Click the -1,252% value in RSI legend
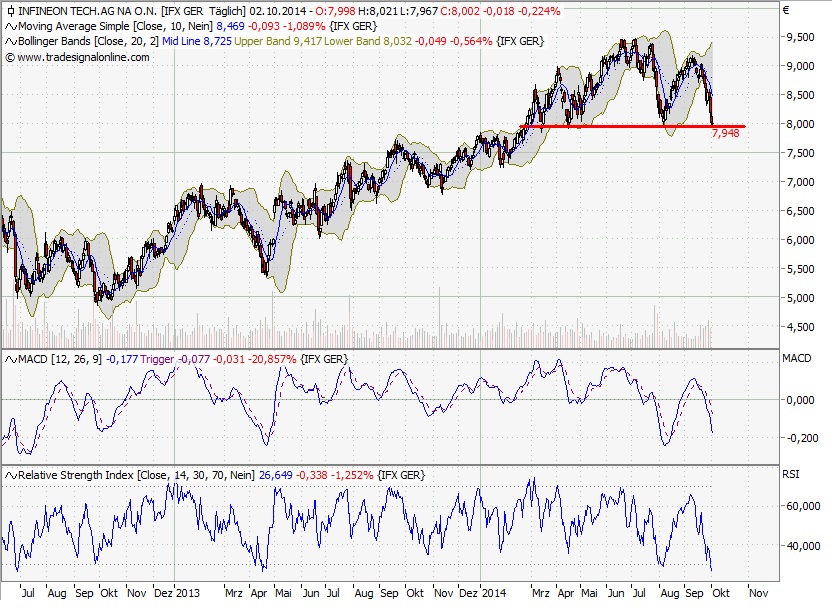Screen dimensions: 832x614 click(352, 475)
